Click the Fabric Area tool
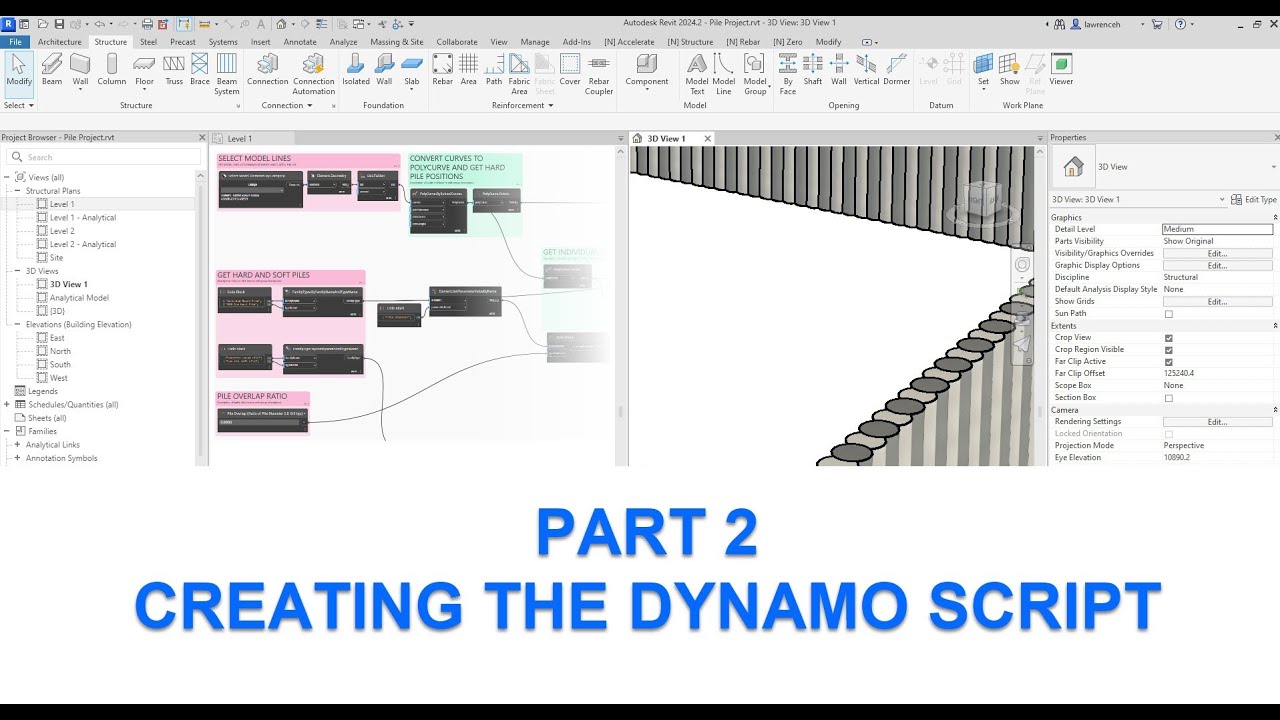Image resolution: width=1280 pixels, height=720 pixels. pyautogui.click(x=519, y=74)
